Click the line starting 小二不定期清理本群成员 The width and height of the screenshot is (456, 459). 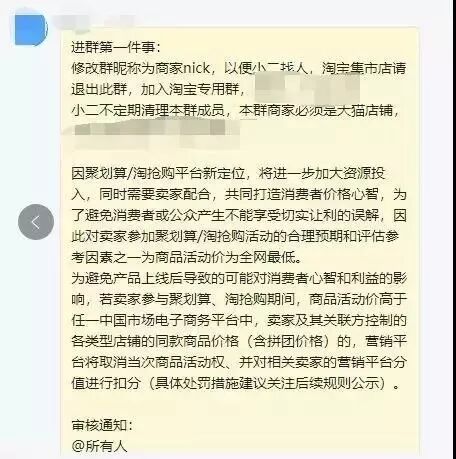[236, 110]
